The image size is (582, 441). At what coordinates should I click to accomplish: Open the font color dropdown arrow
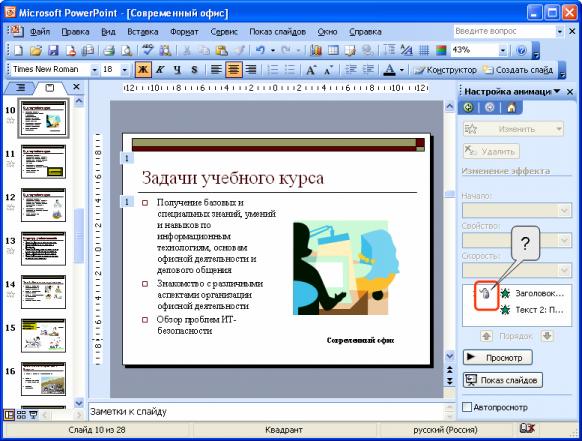tap(402, 69)
